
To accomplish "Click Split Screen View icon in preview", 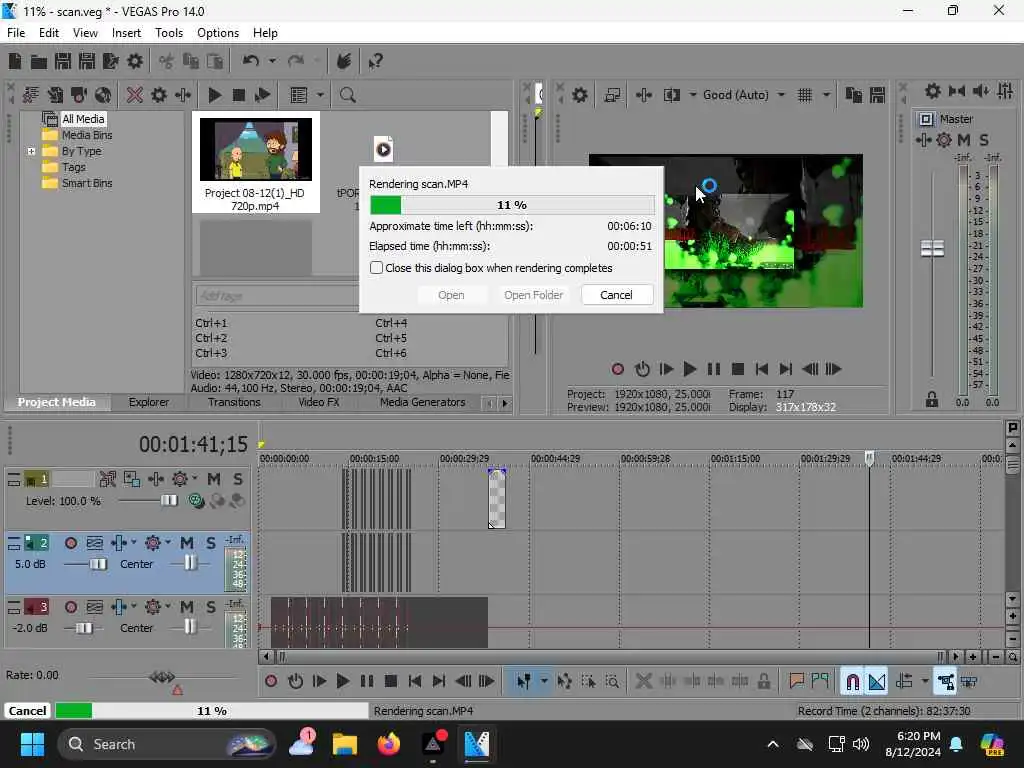I will [x=672, y=95].
